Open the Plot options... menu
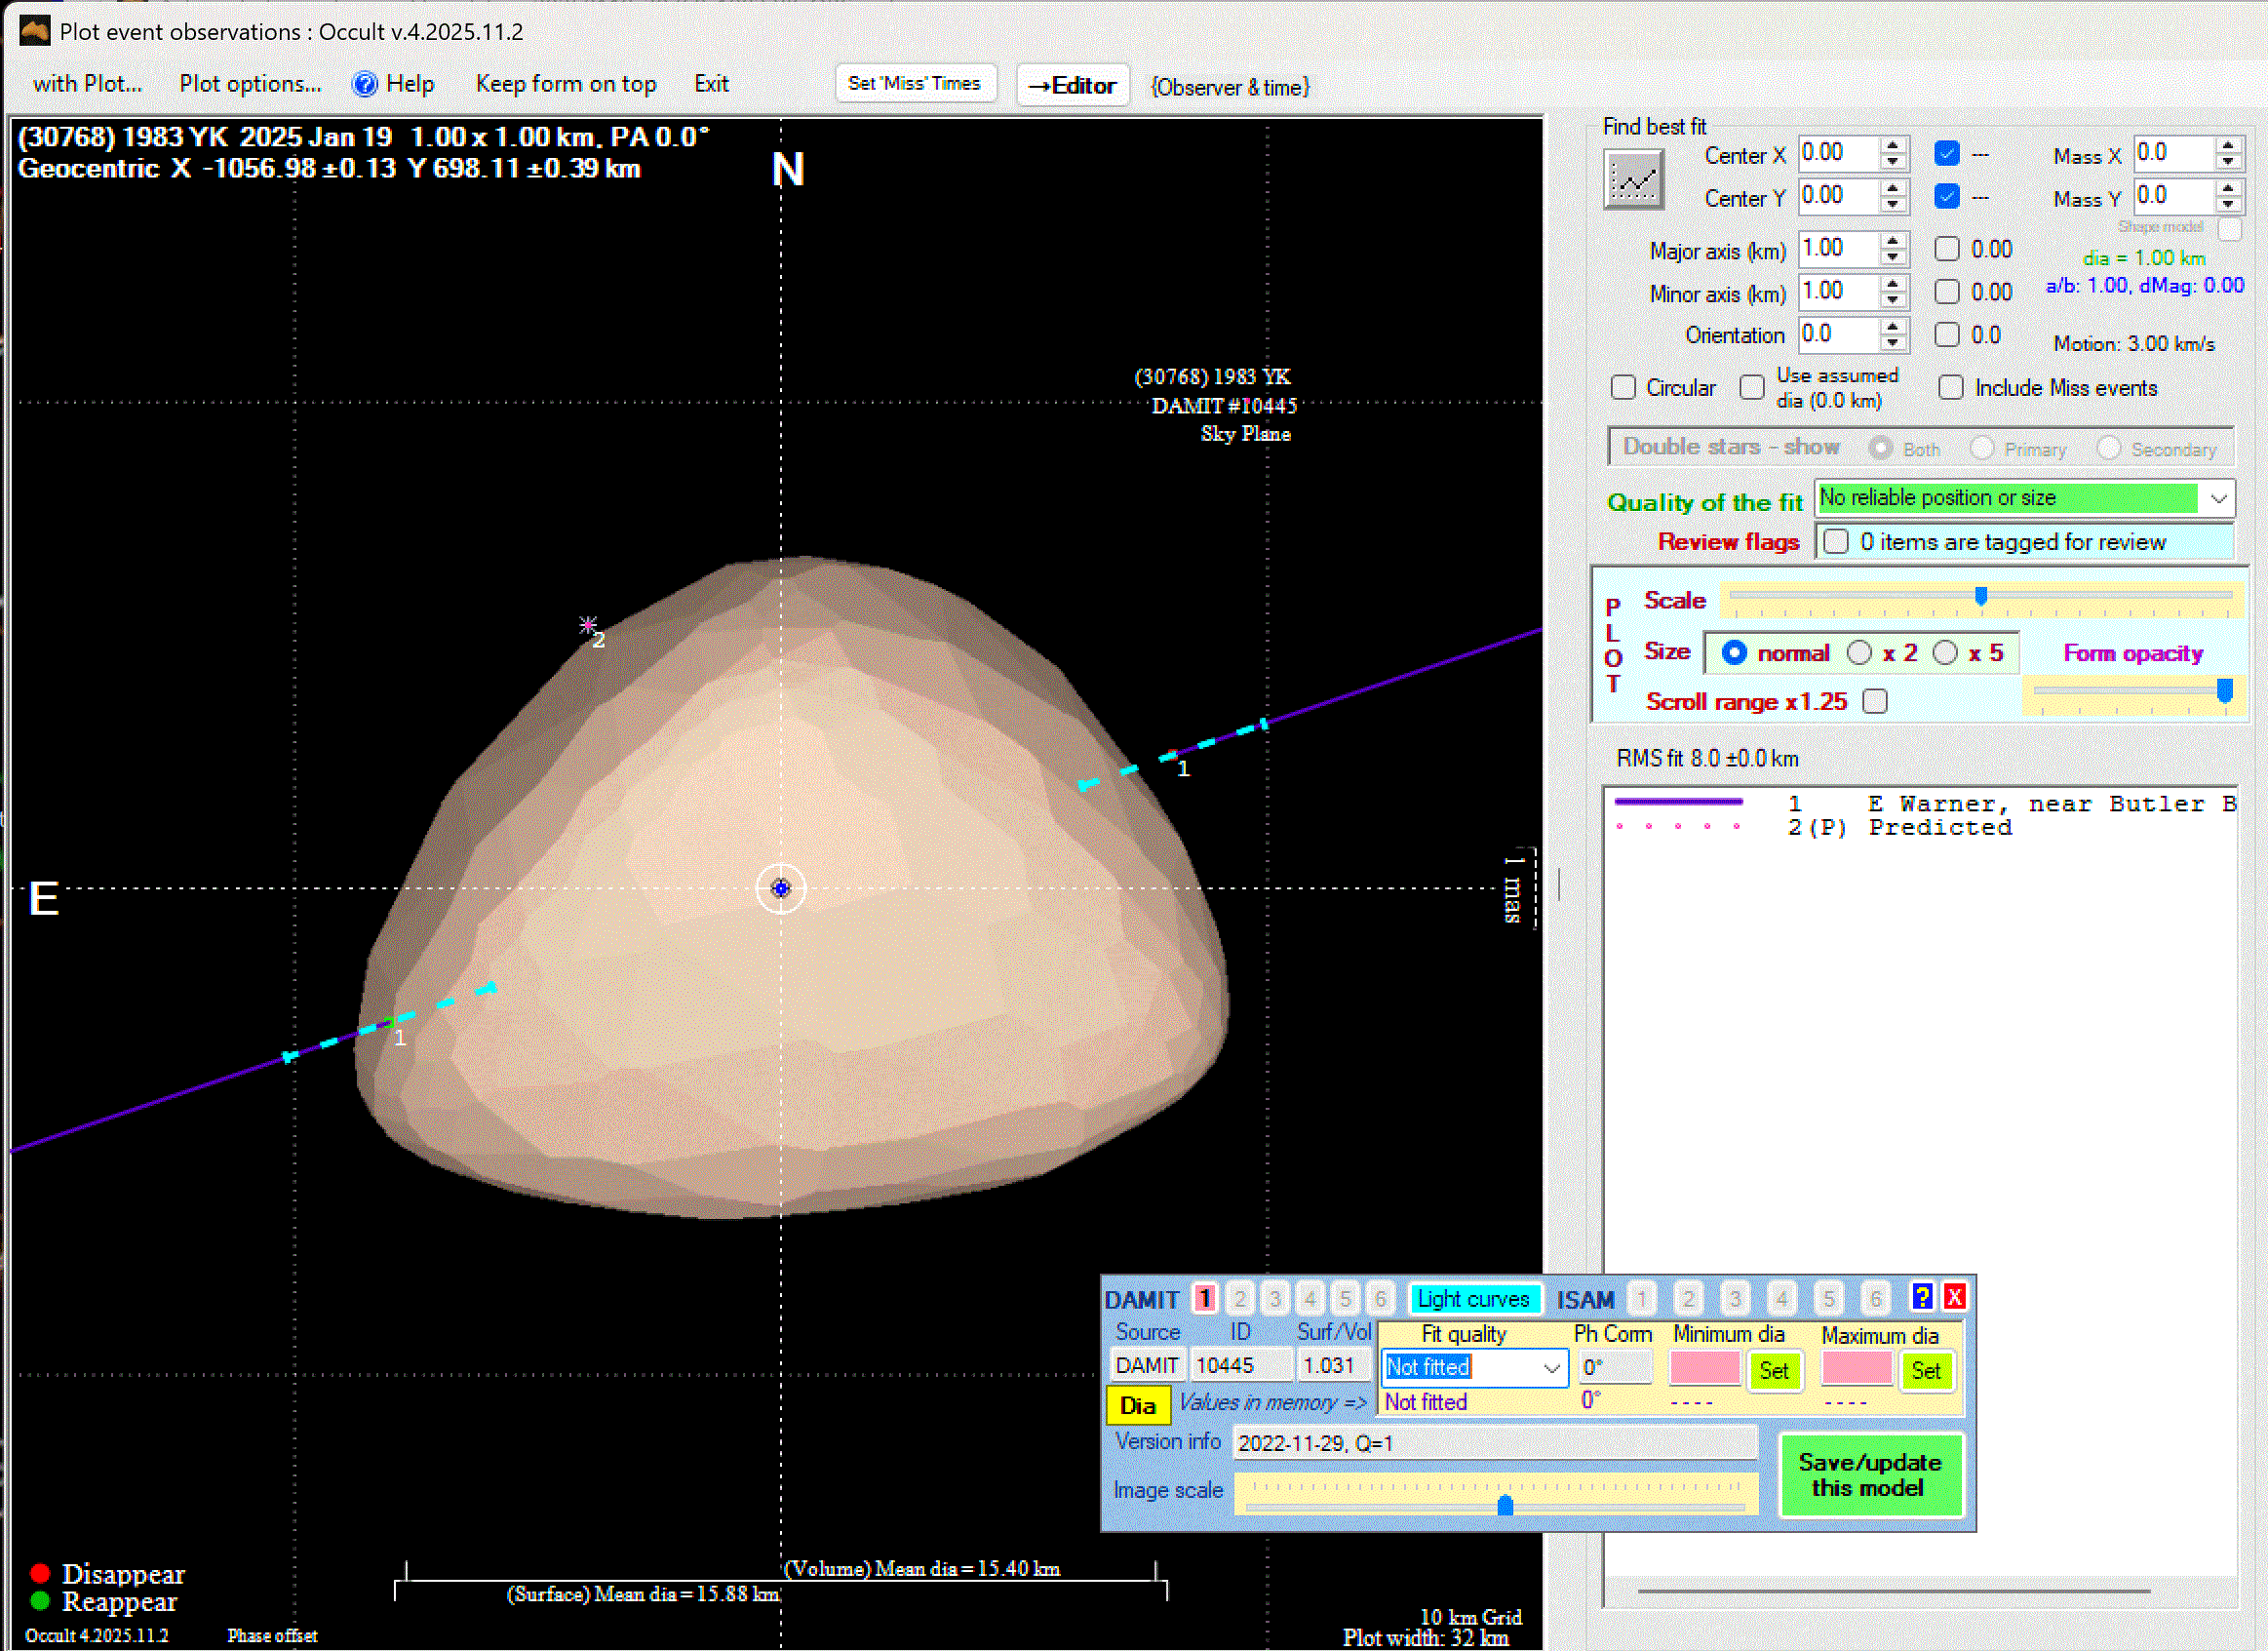Screen dimensions: 2268x1651 pos(250,84)
